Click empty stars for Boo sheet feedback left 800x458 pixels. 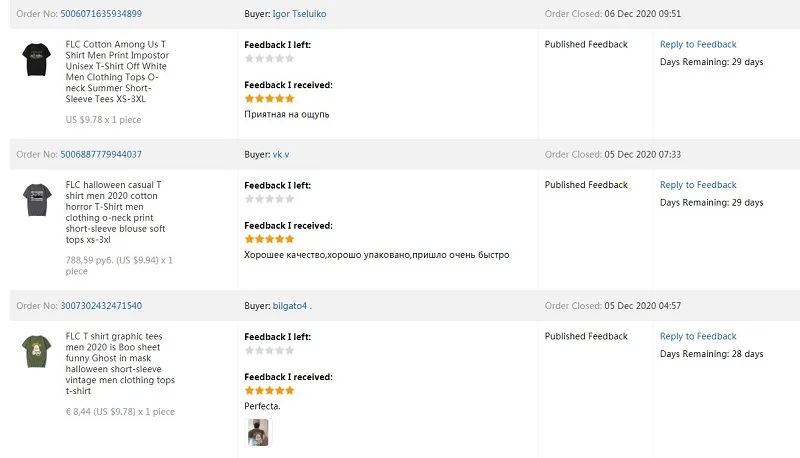tap(269, 350)
